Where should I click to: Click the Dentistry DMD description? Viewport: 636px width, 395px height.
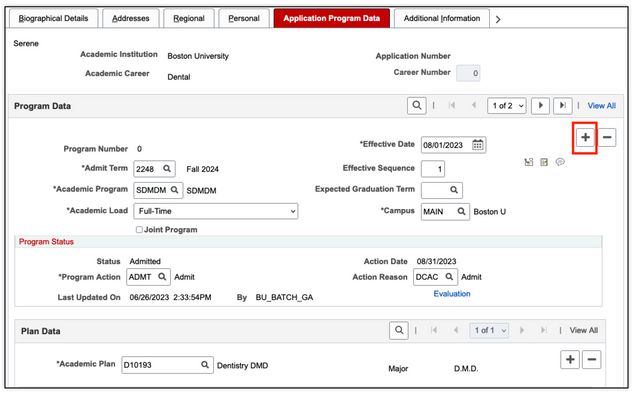tap(242, 366)
